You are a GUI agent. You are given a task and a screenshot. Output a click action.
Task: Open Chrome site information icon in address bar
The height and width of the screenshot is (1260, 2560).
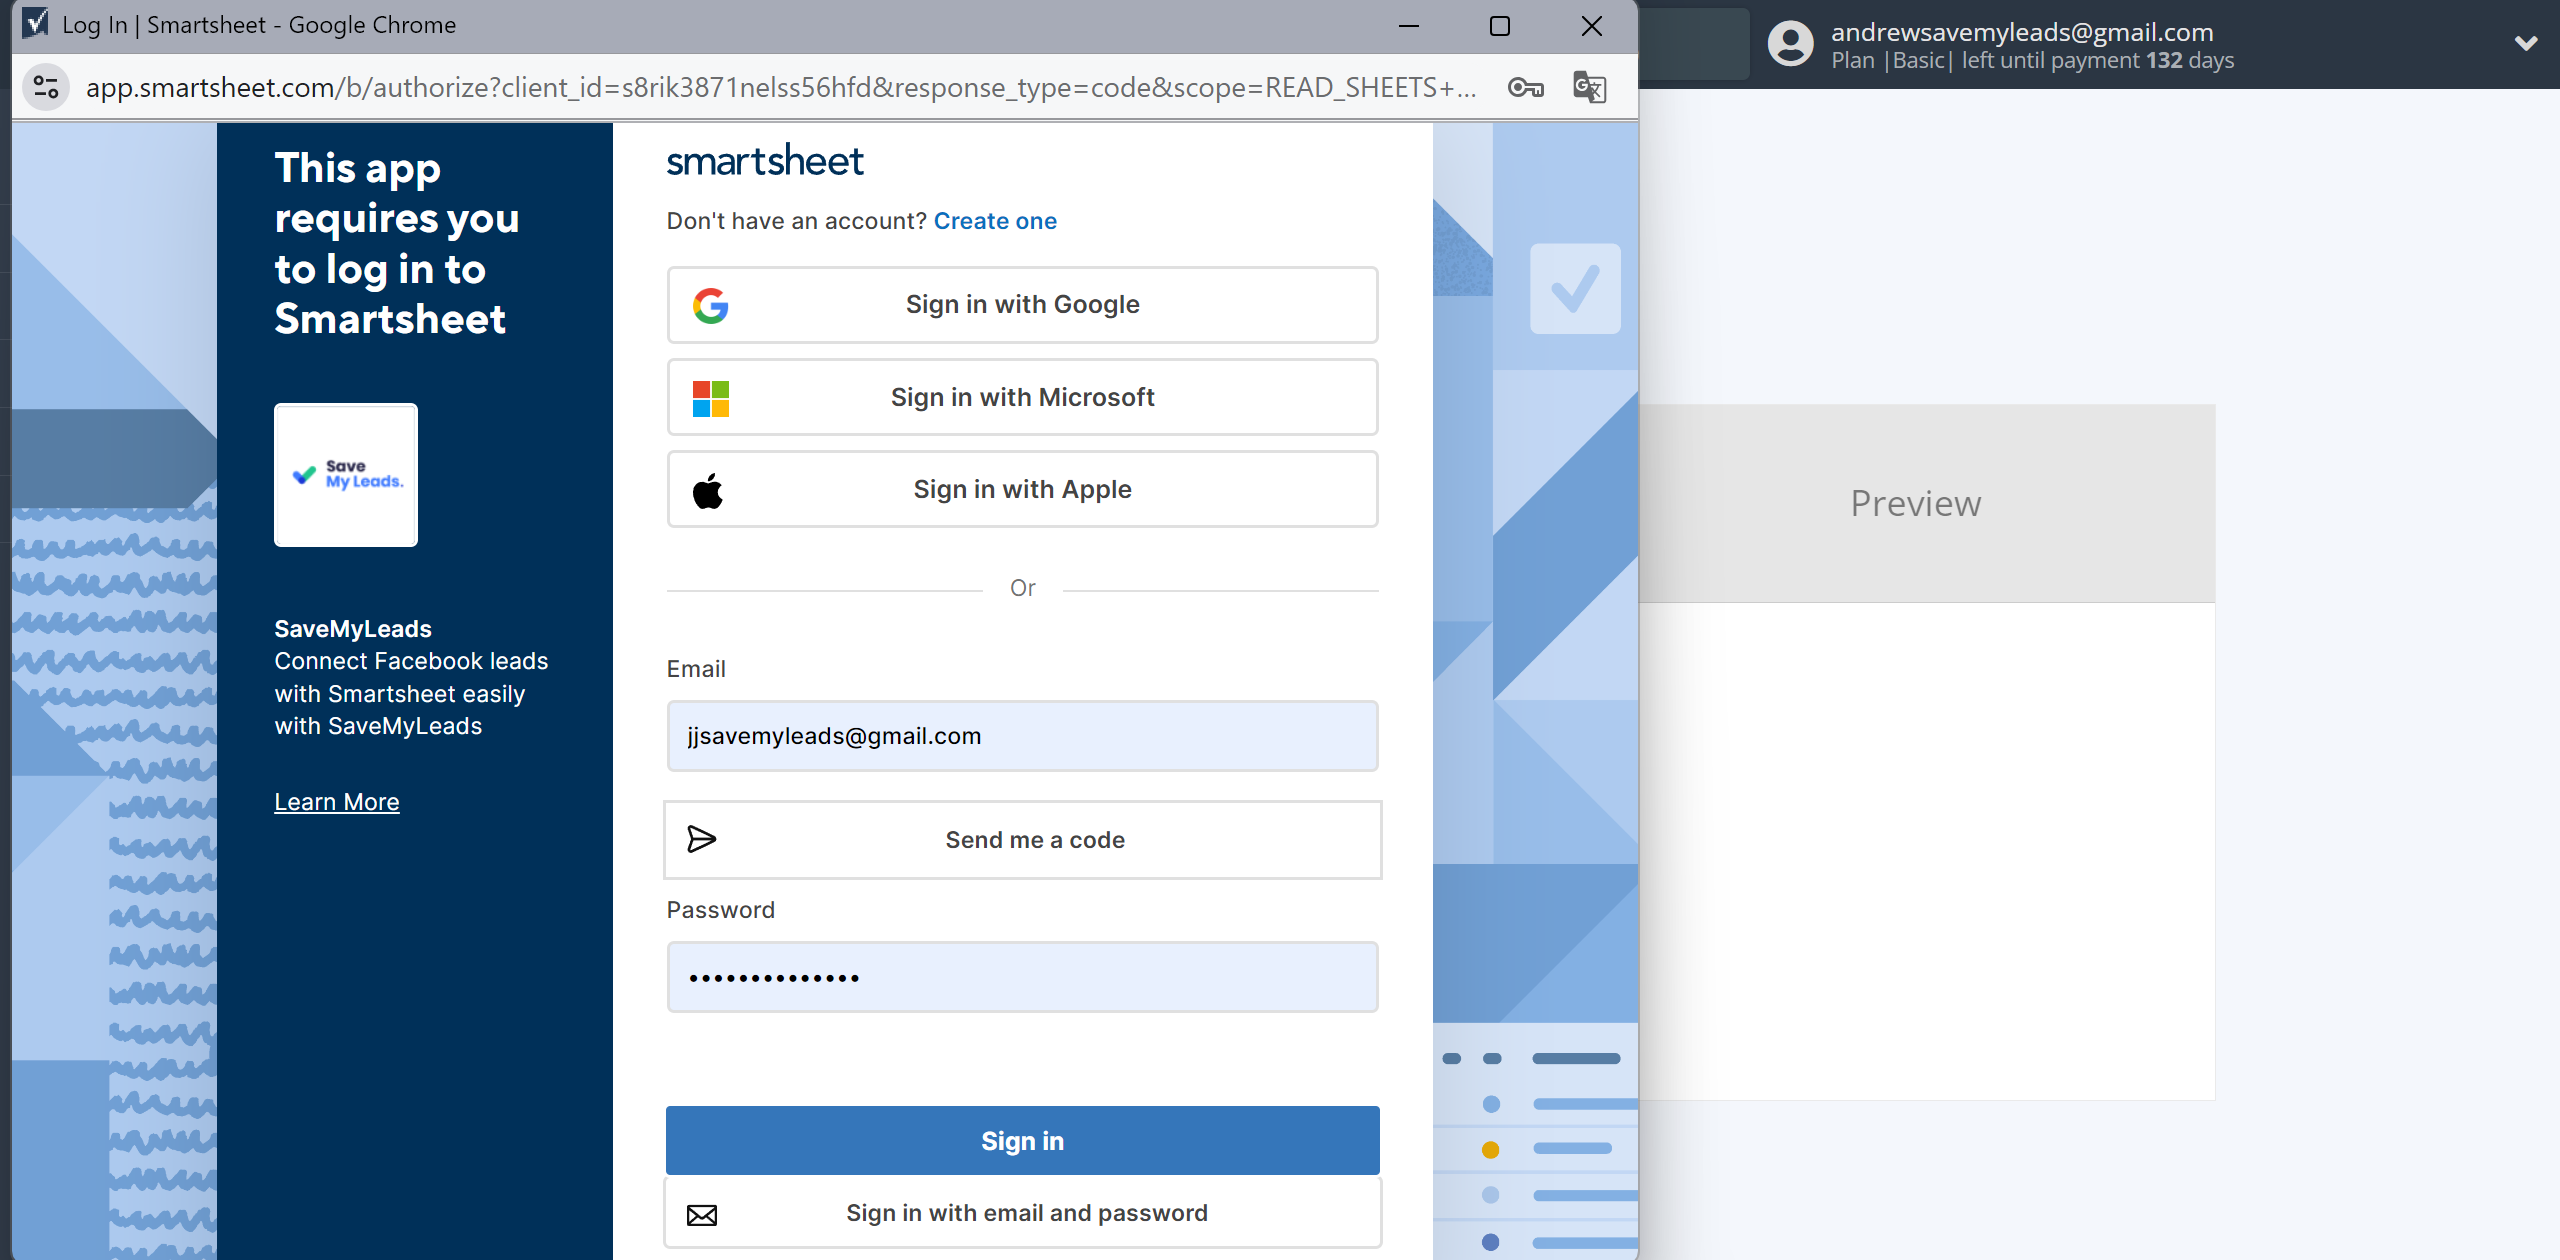pyautogui.click(x=46, y=88)
